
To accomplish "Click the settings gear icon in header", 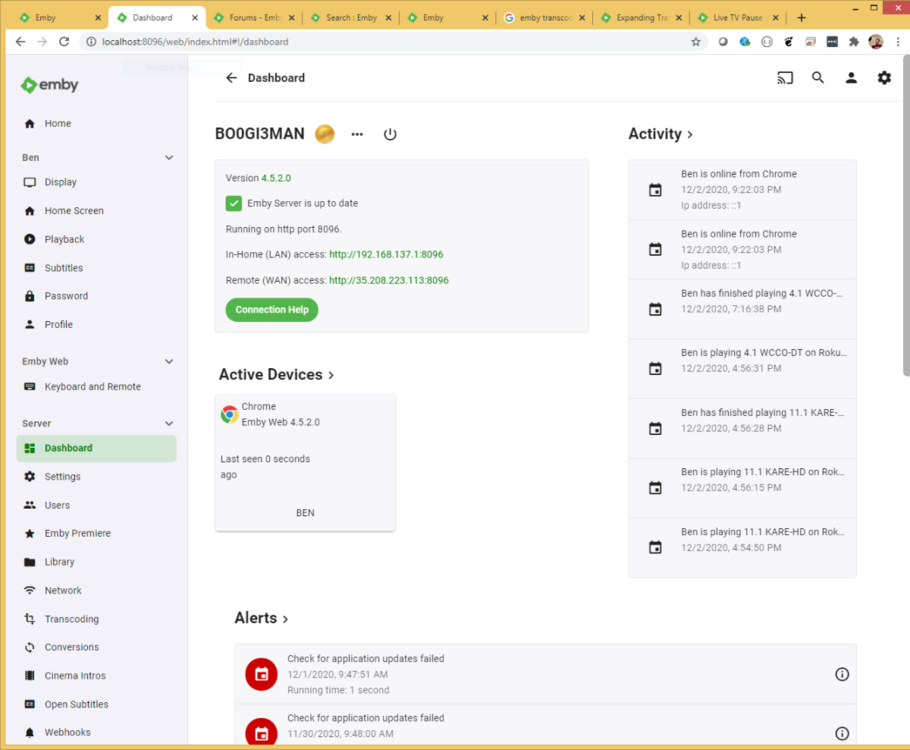I will (884, 78).
